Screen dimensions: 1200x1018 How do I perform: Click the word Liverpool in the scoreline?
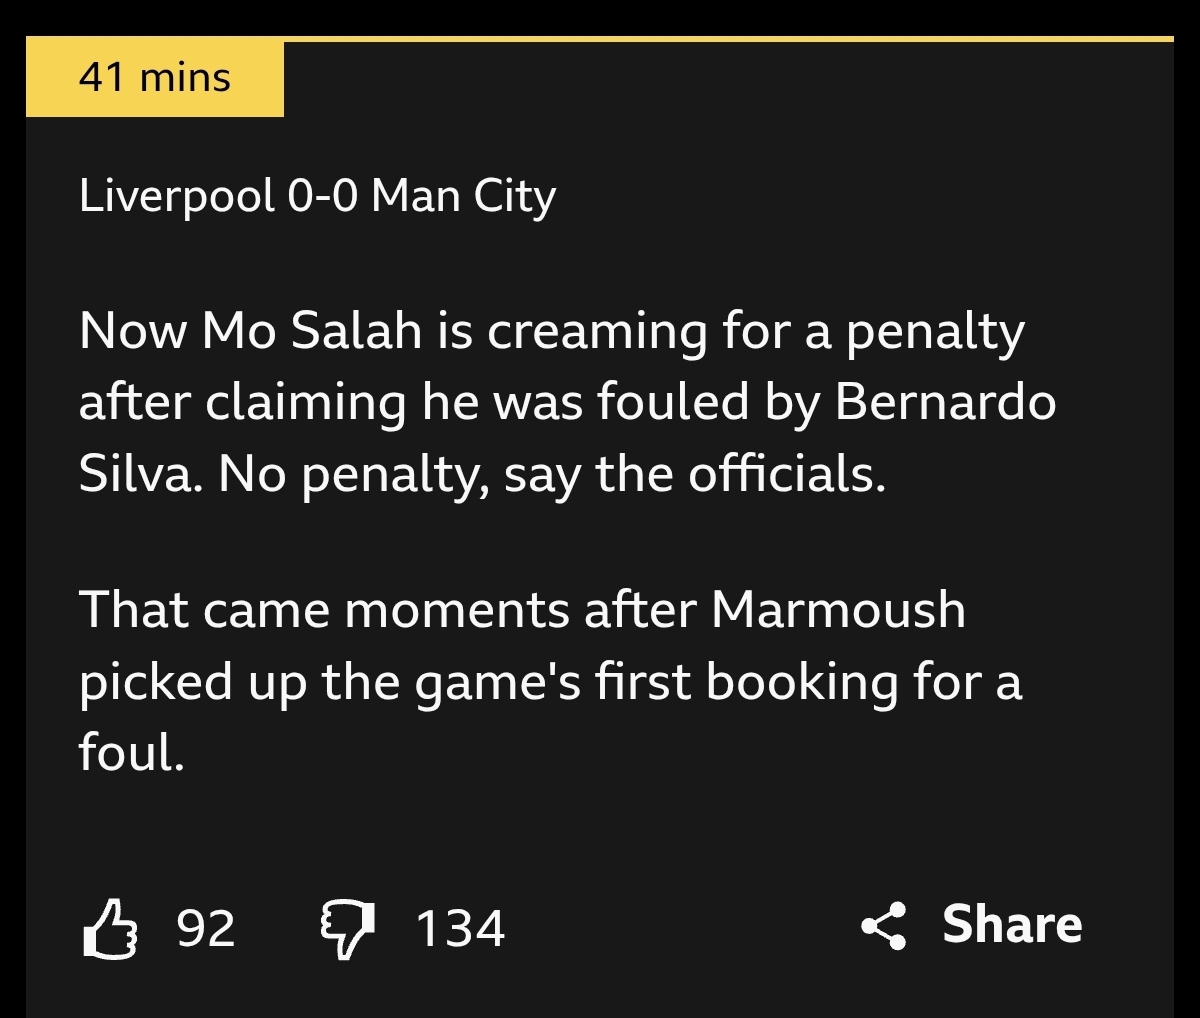(176, 196)
